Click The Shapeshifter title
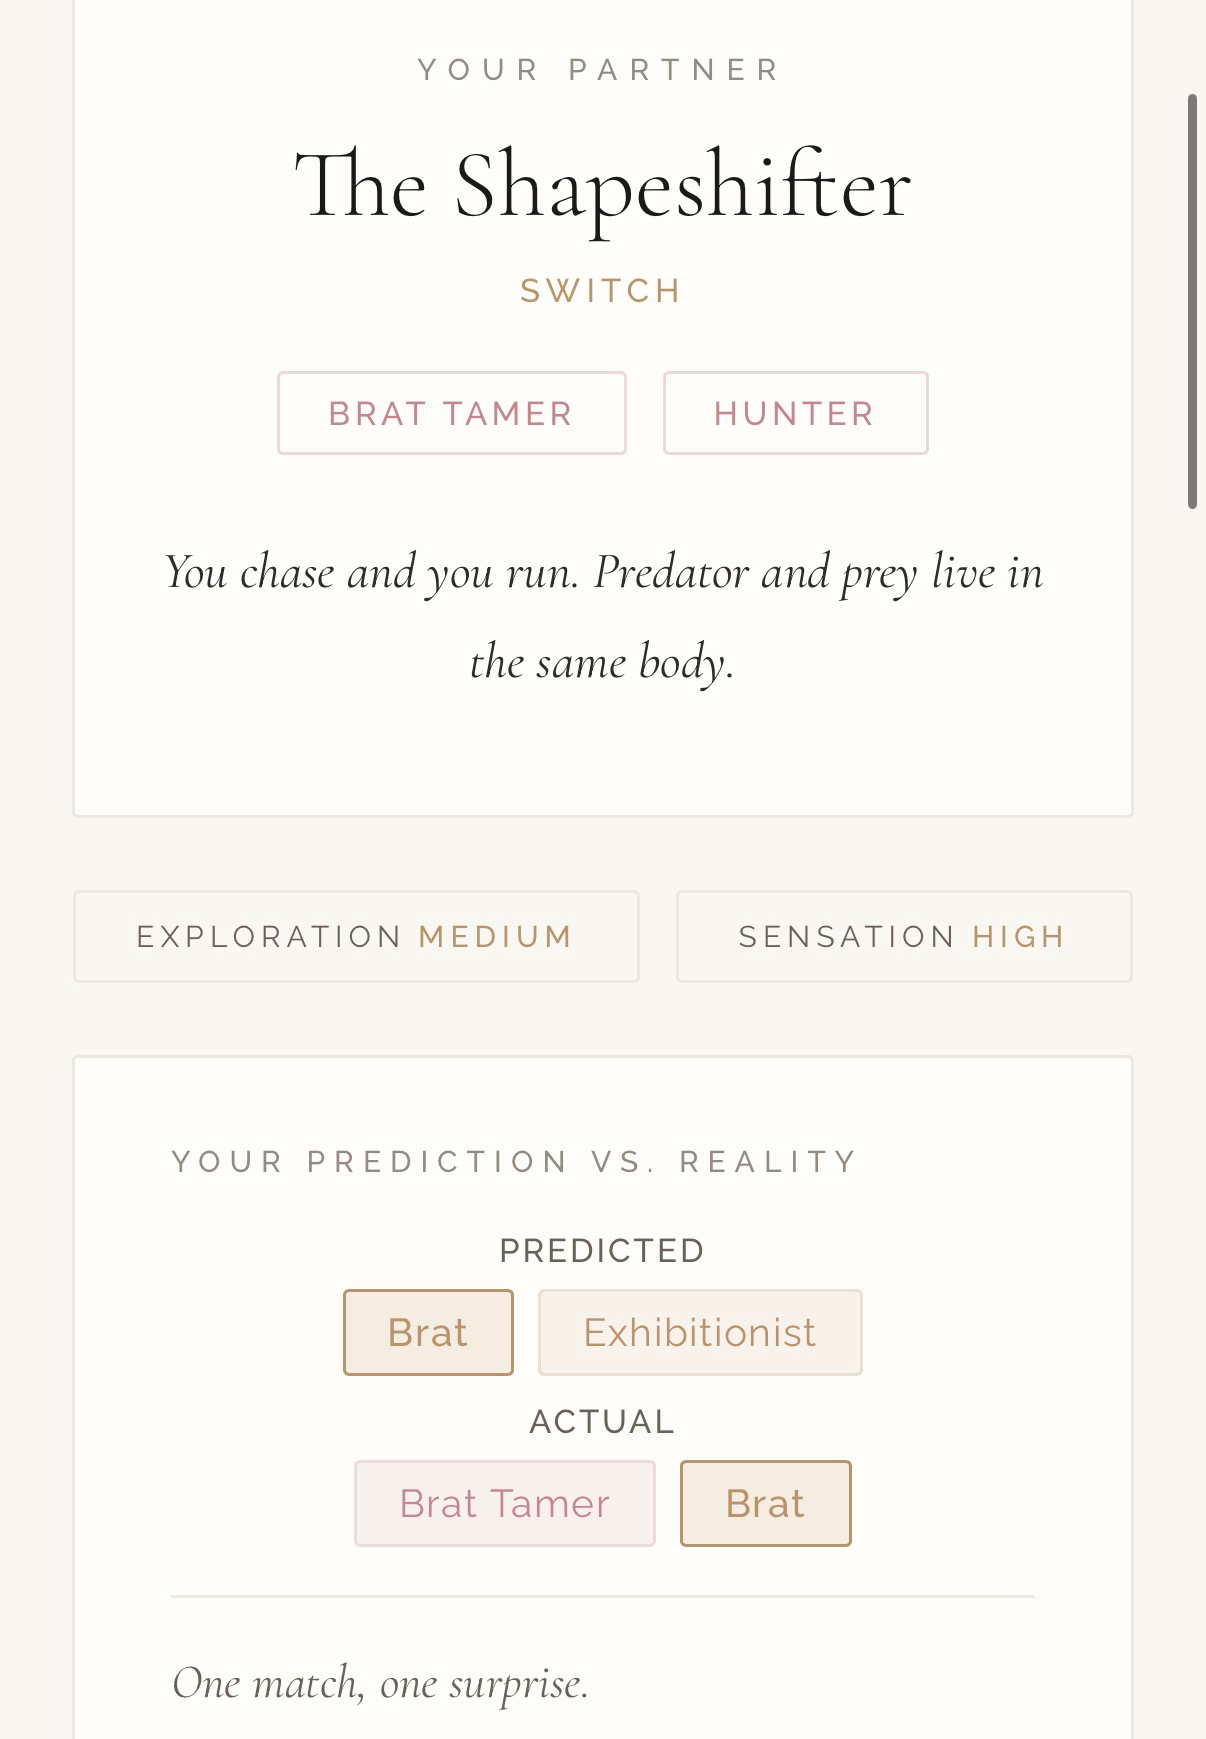Image resolution: width=1206 pixels, height=1739 pixels. [x=603, y=186]
